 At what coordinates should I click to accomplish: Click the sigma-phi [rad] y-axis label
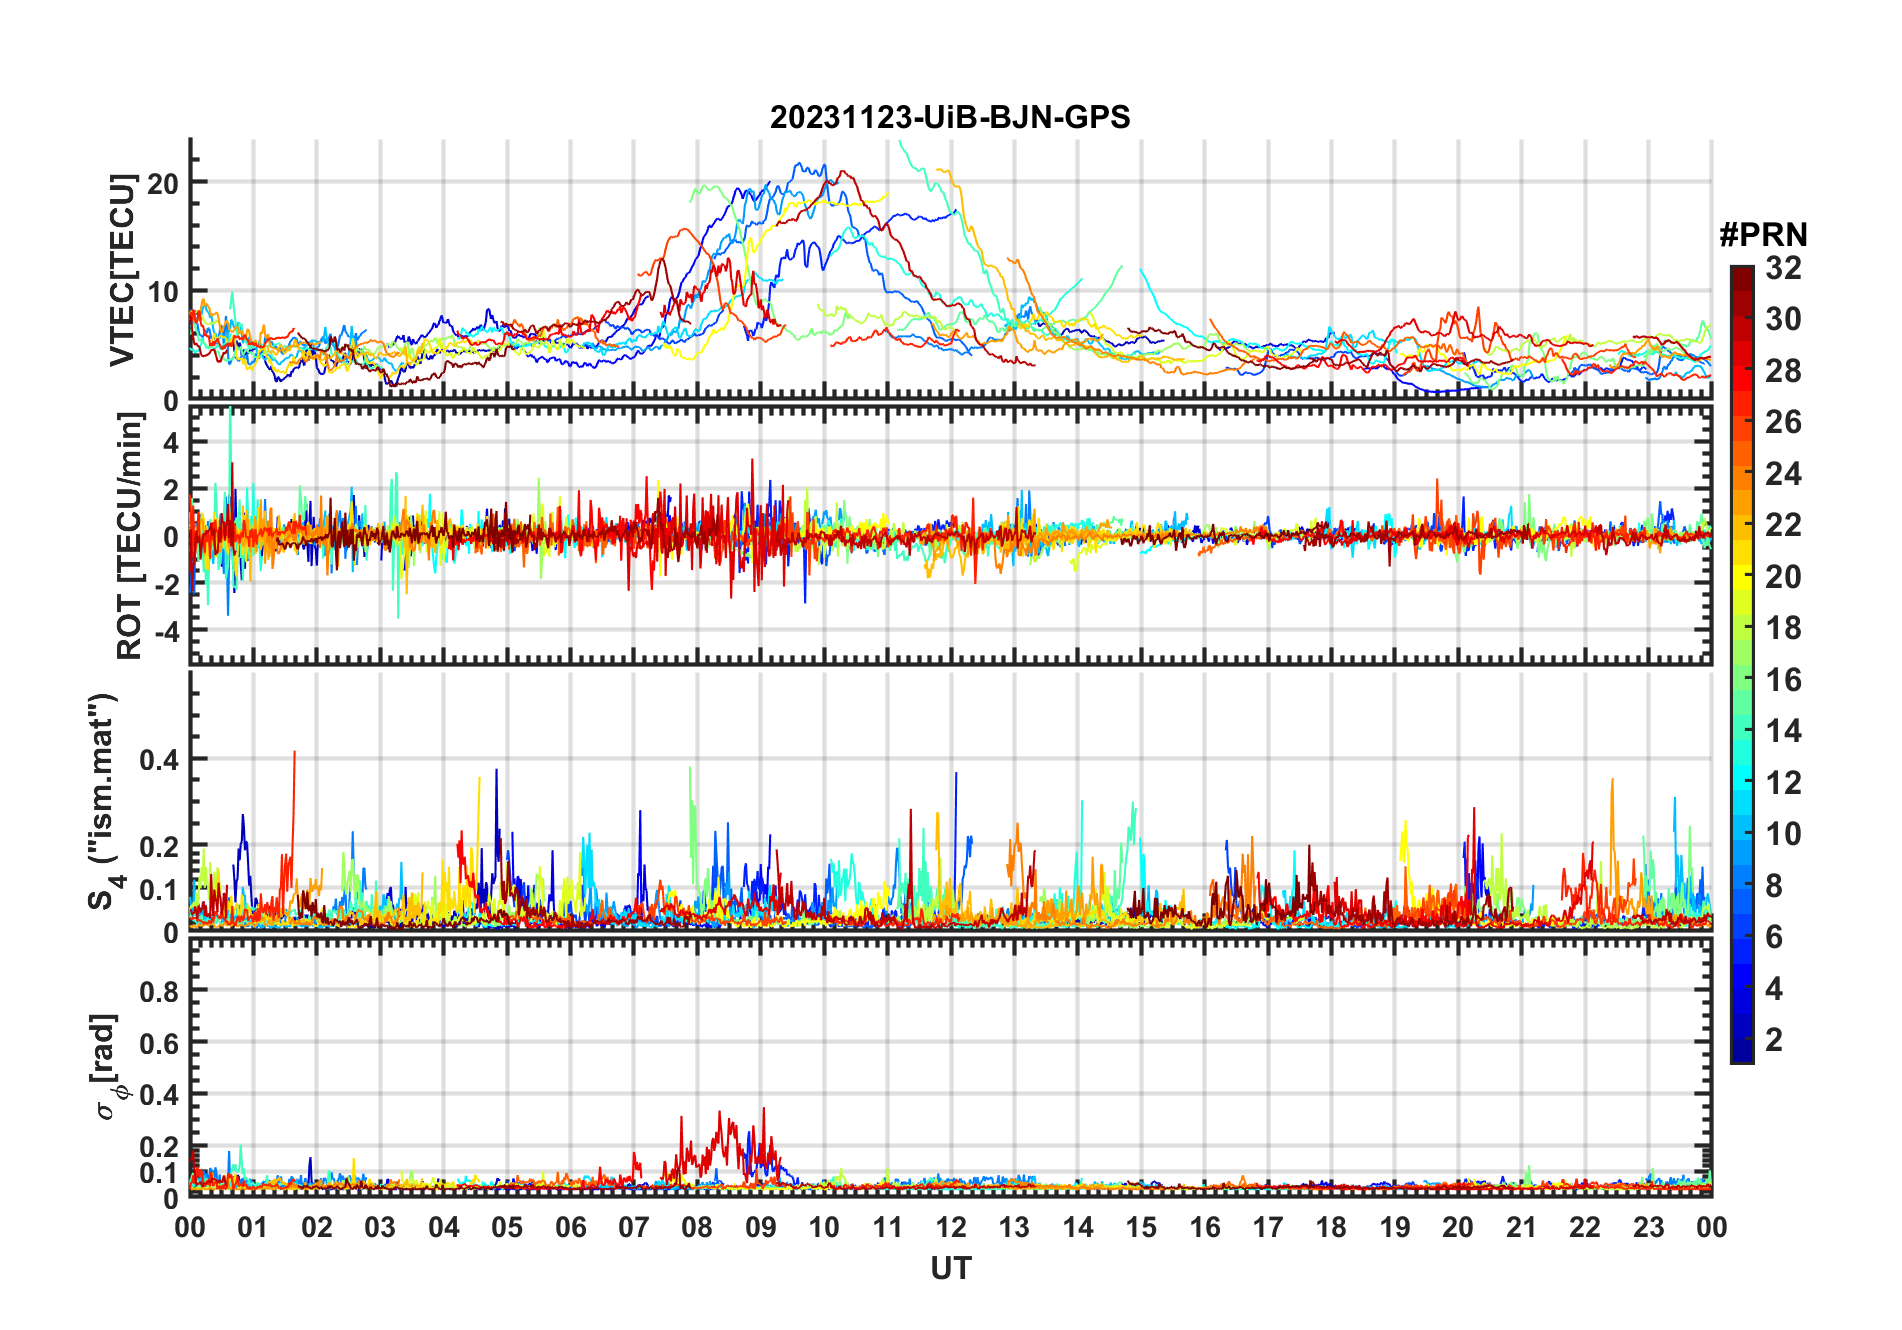108,1067
